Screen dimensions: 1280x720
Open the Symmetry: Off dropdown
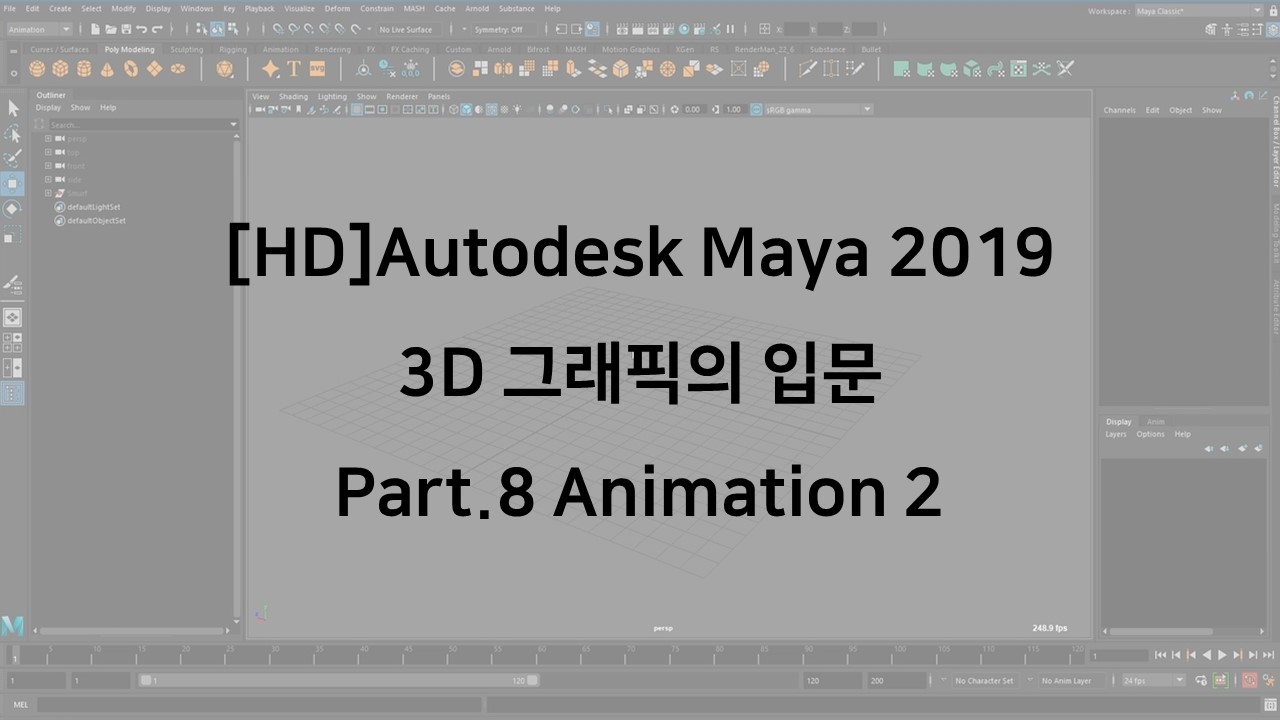503,29
